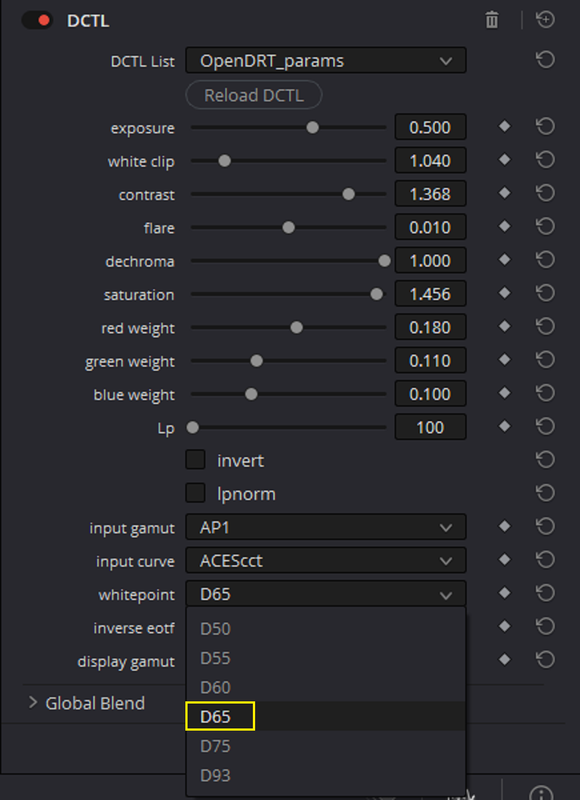The height and width of the screenshot is (800, 580).
Task: Adjust the exposure slider handle
Action: pos(312,127)
